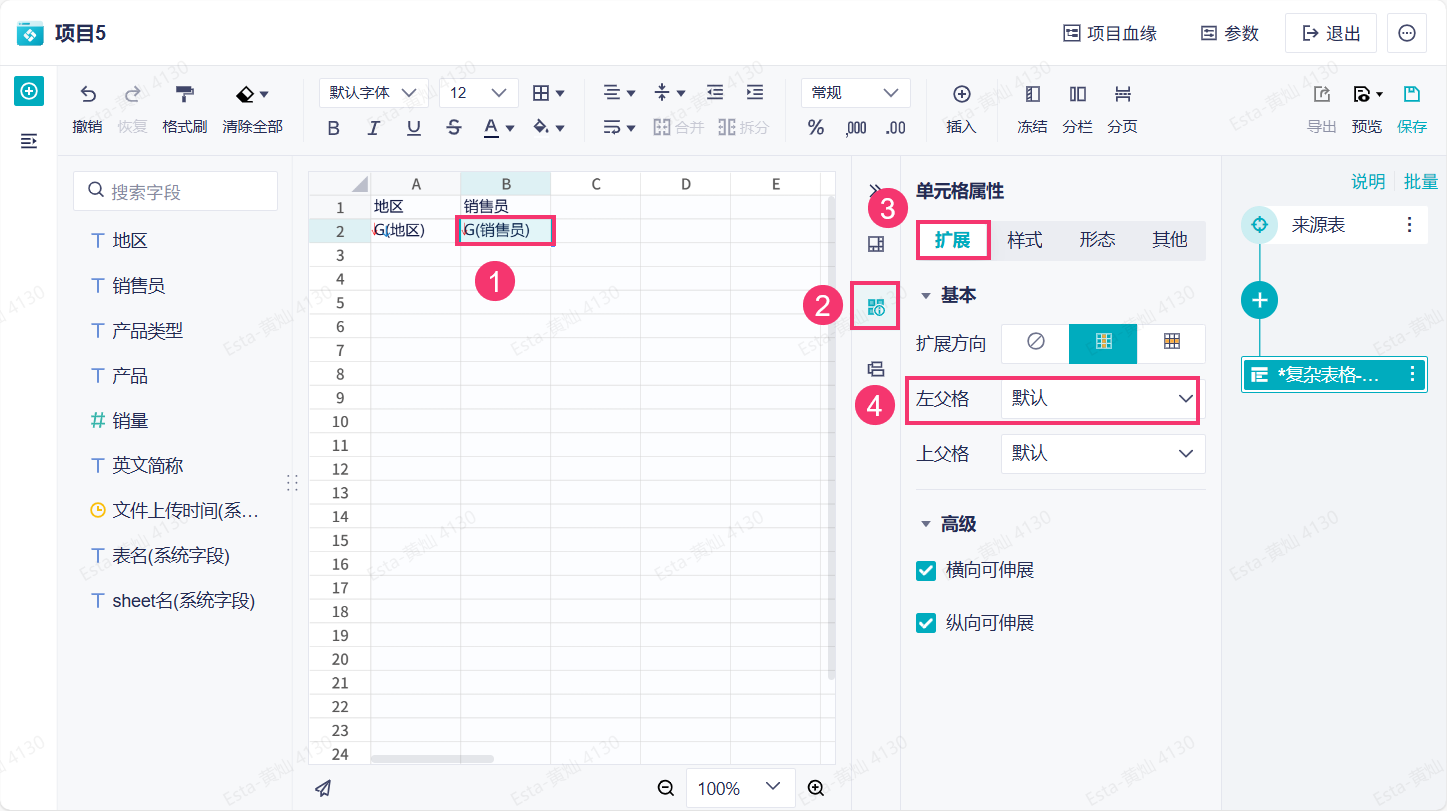This screenshot has height=811, width=1447.
Task: Open the 左父格 dropdown
Action: 1103,399
